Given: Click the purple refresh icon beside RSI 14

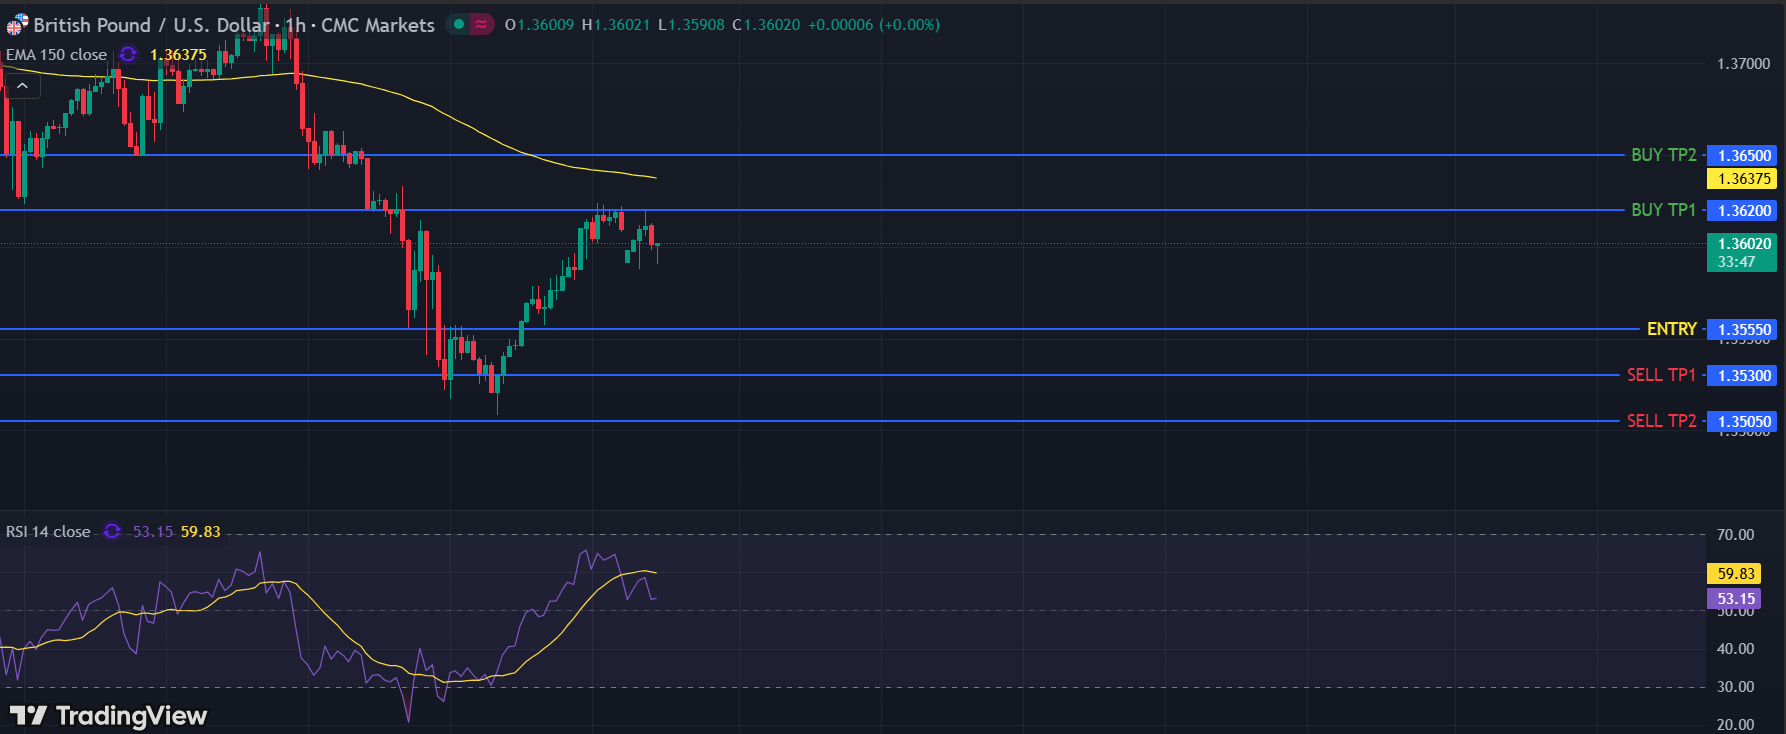Looking at the screenshot, I should (112, 531).
